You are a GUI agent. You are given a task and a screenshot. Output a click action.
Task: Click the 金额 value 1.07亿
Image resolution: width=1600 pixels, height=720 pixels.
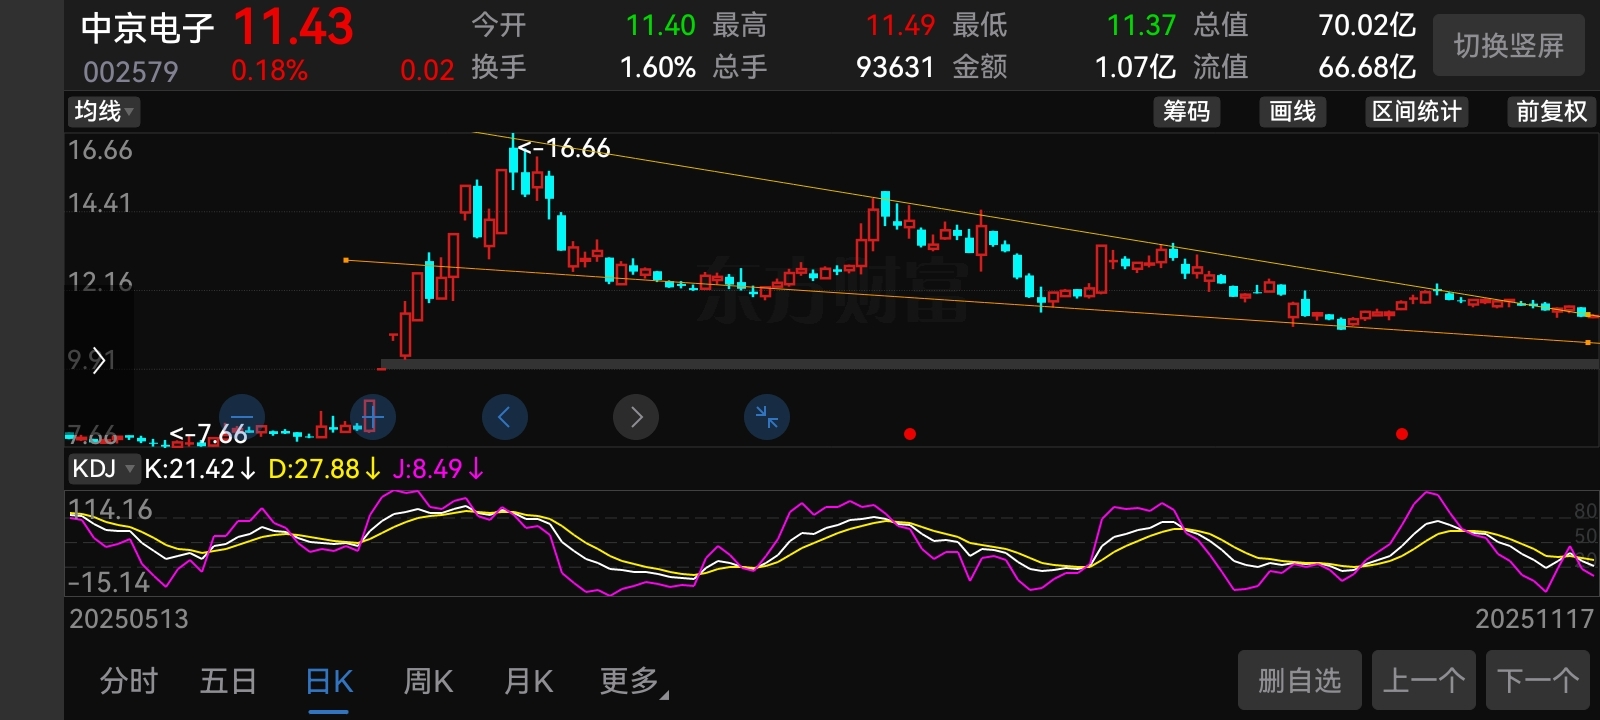tap(1135, 68)
